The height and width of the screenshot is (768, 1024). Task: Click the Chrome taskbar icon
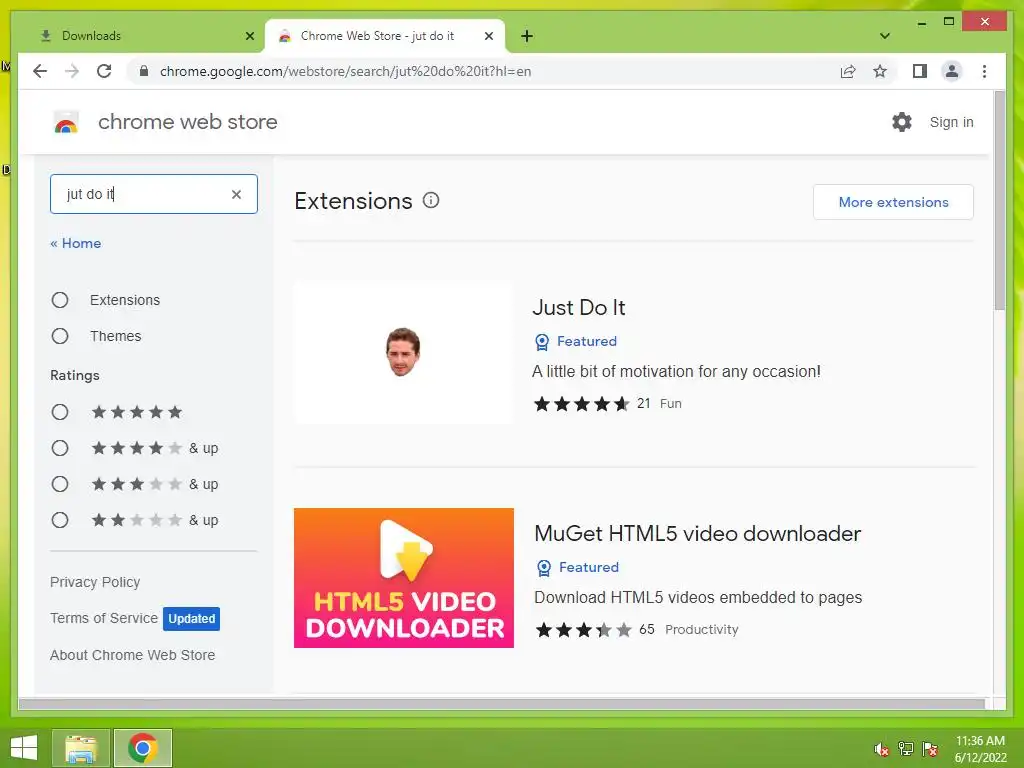point(143,748)
